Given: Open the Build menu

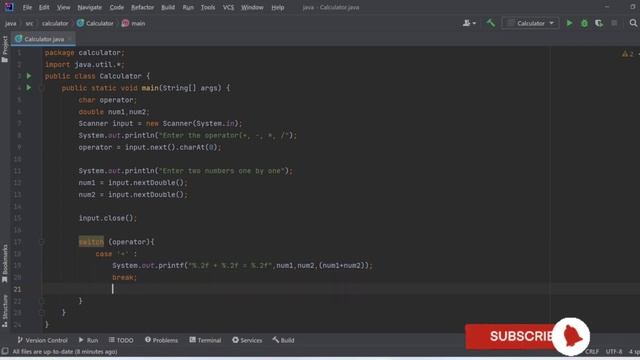Looking at the screenshot, I should point(168,7).
